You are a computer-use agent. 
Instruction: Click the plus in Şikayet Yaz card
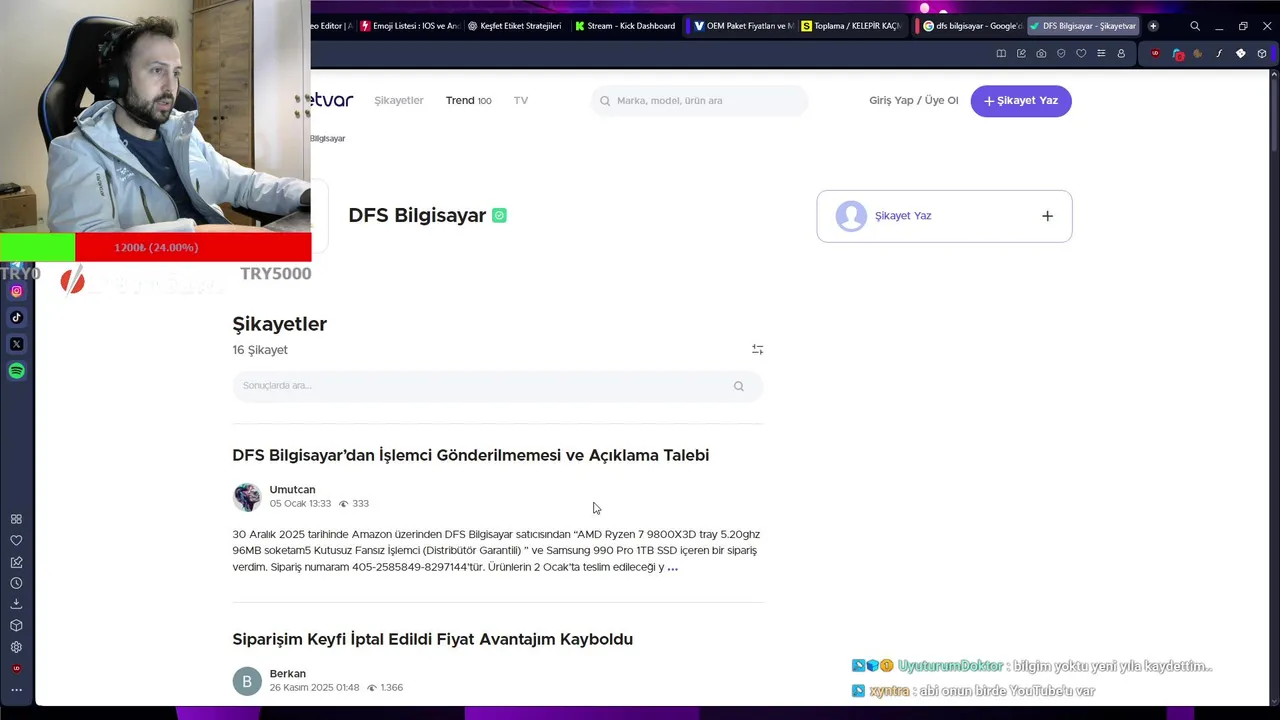(1047, 215)
